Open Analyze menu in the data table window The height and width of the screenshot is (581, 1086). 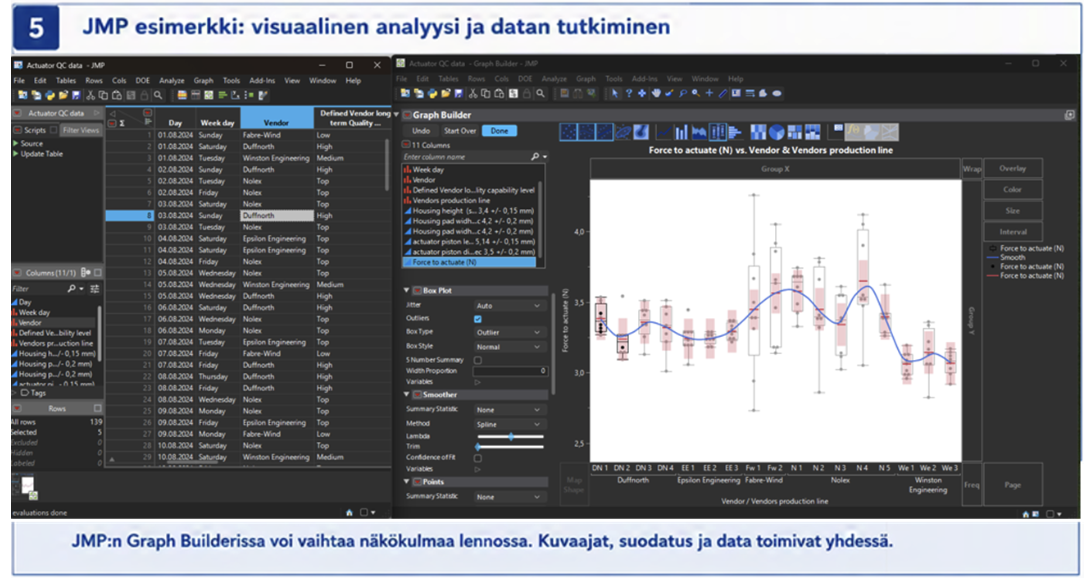pyautogui.click(x=171, y=80)
